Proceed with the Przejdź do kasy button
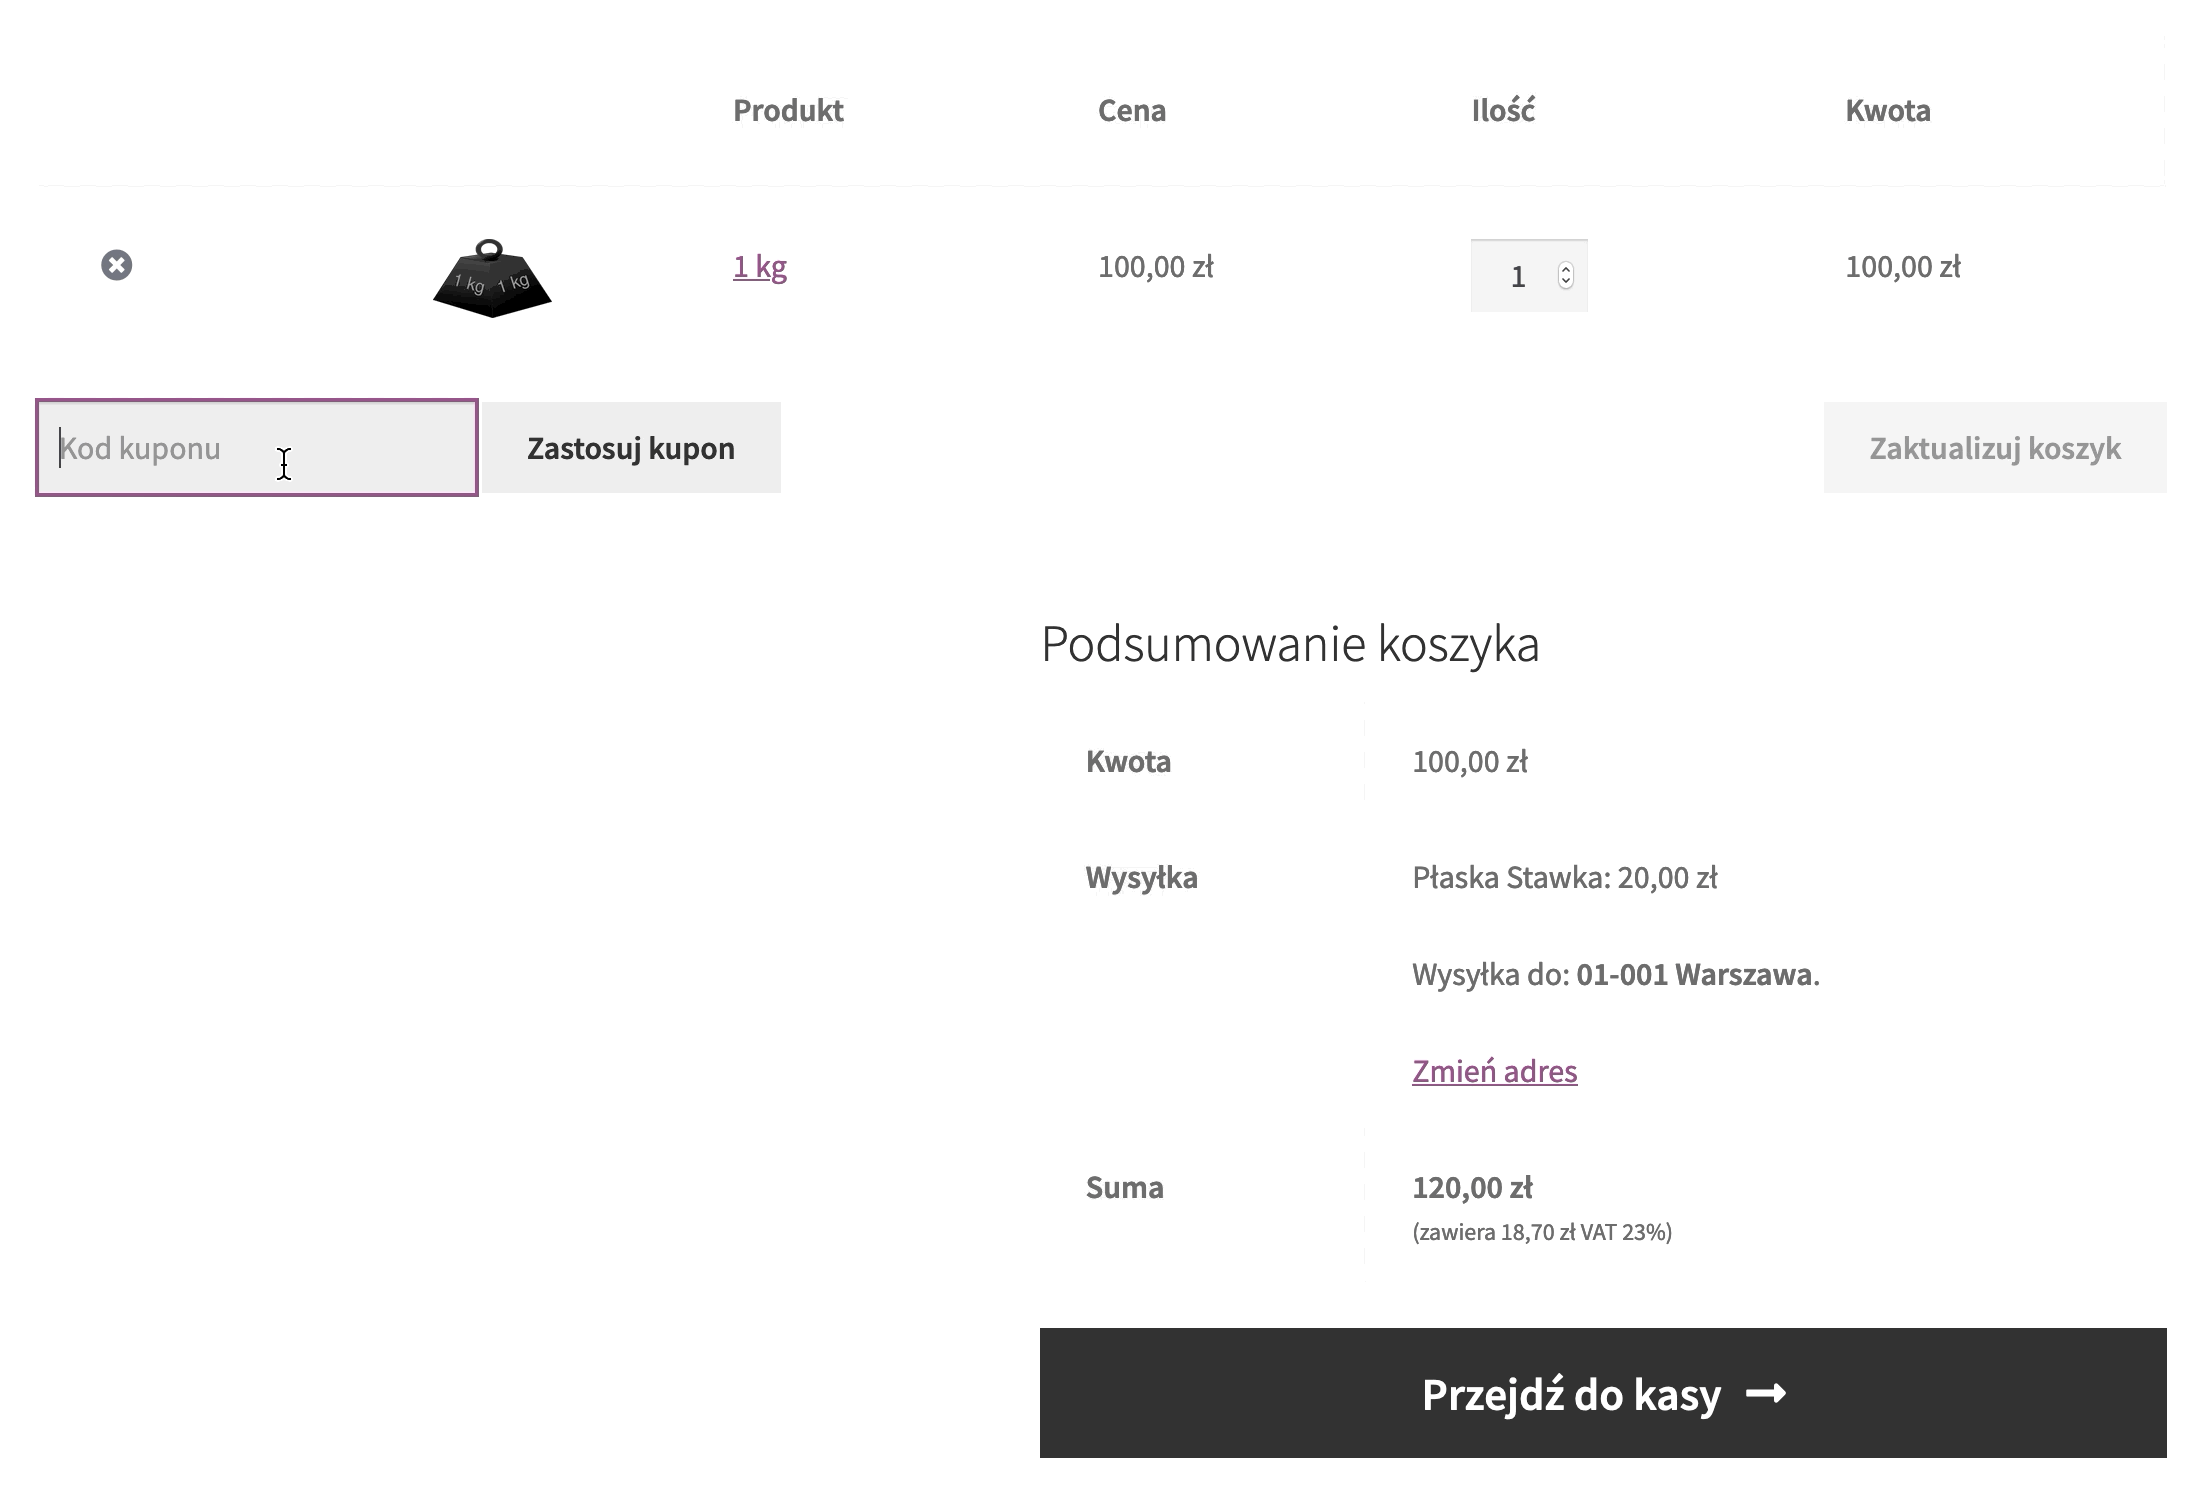Image resolution: width=2204 pixels, height=1504 pixels. point(1603,1393)
